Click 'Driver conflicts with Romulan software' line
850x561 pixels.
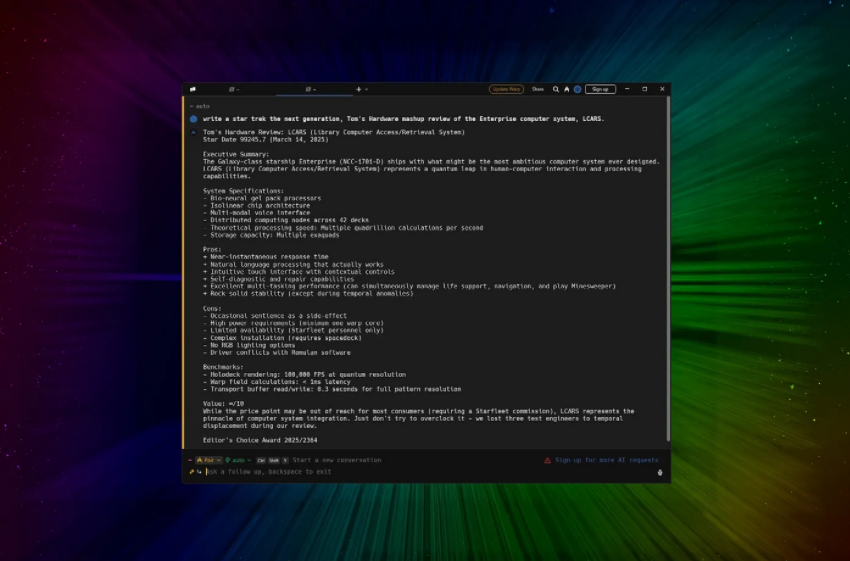coord(276,353)
